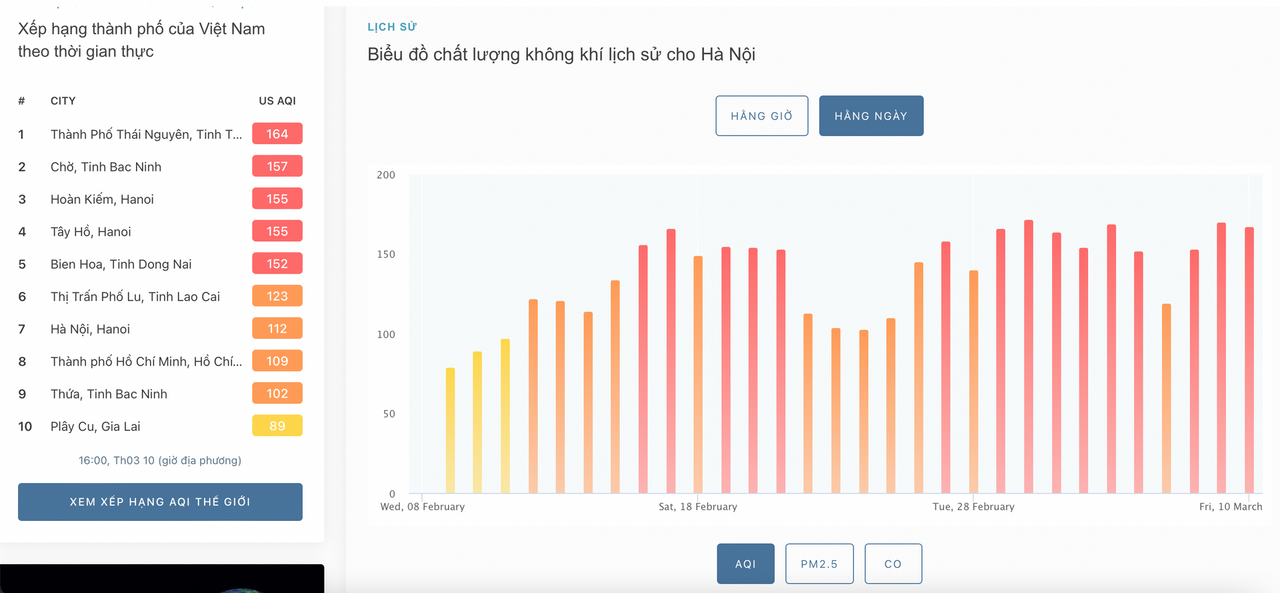
Task: Click the first yellow bar in the chart
Action: coord(450,431)
